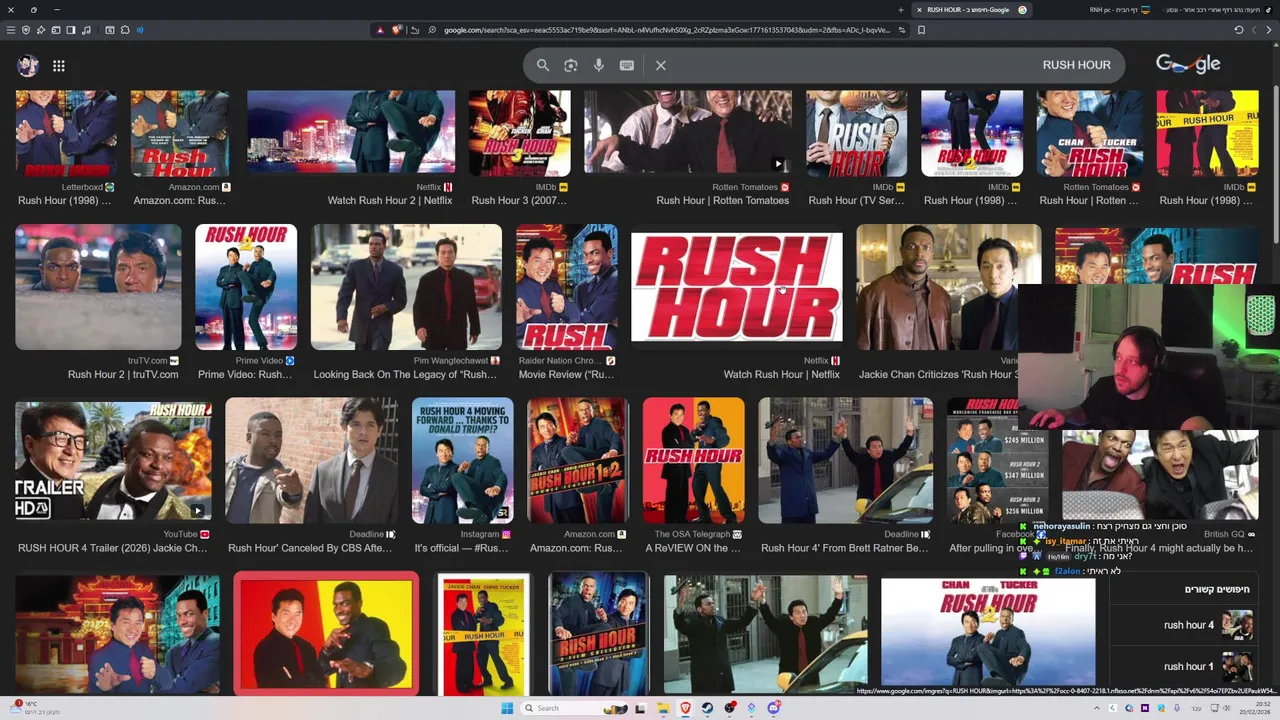Image resolution: width=1280 pixels, height=720 pixels.
Task: Open 'Watch Rush Hour | Netflix' result
Action: pyautogui.click(x=782, y=374)
